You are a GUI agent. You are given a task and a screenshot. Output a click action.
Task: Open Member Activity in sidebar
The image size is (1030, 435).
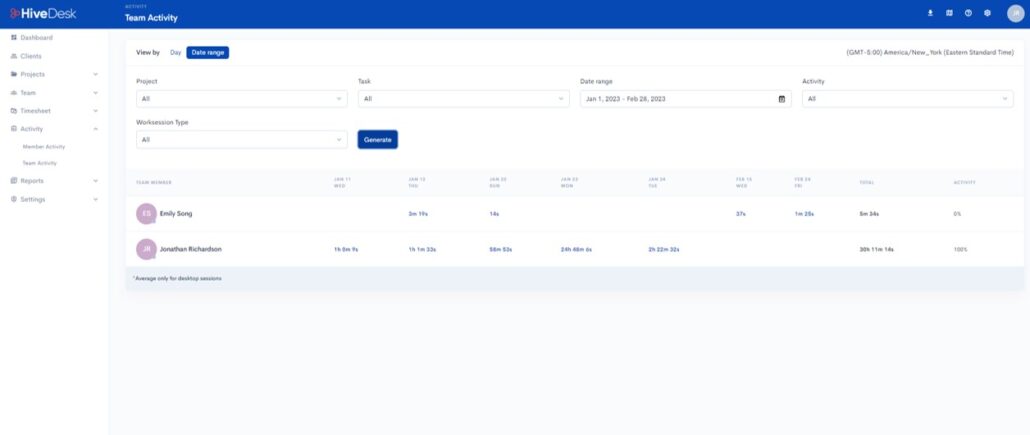(x=44, y=147)
